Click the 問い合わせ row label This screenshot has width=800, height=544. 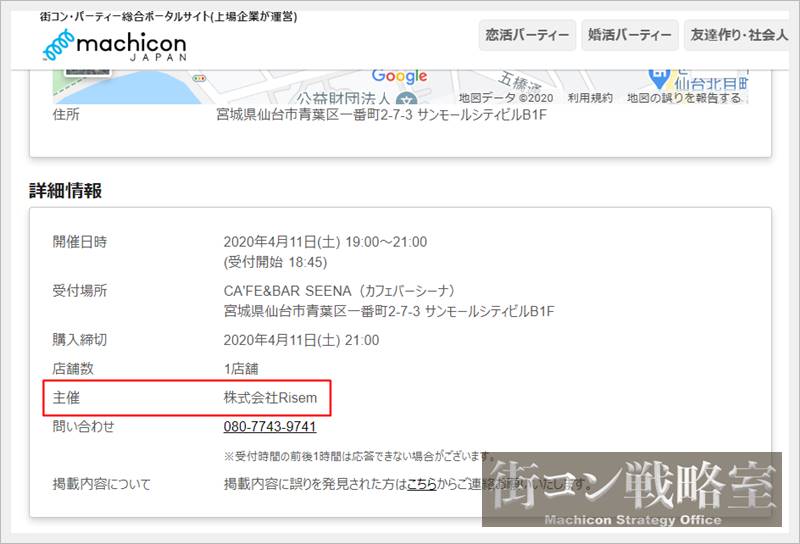pyautogui.click(x=83, y=427)
